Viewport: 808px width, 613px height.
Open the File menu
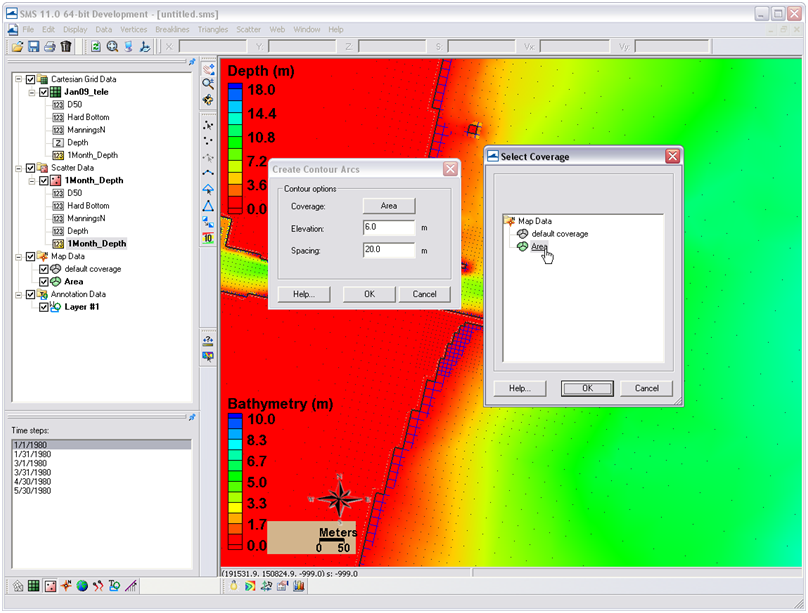pyautogui.click(x=28, y=29)
